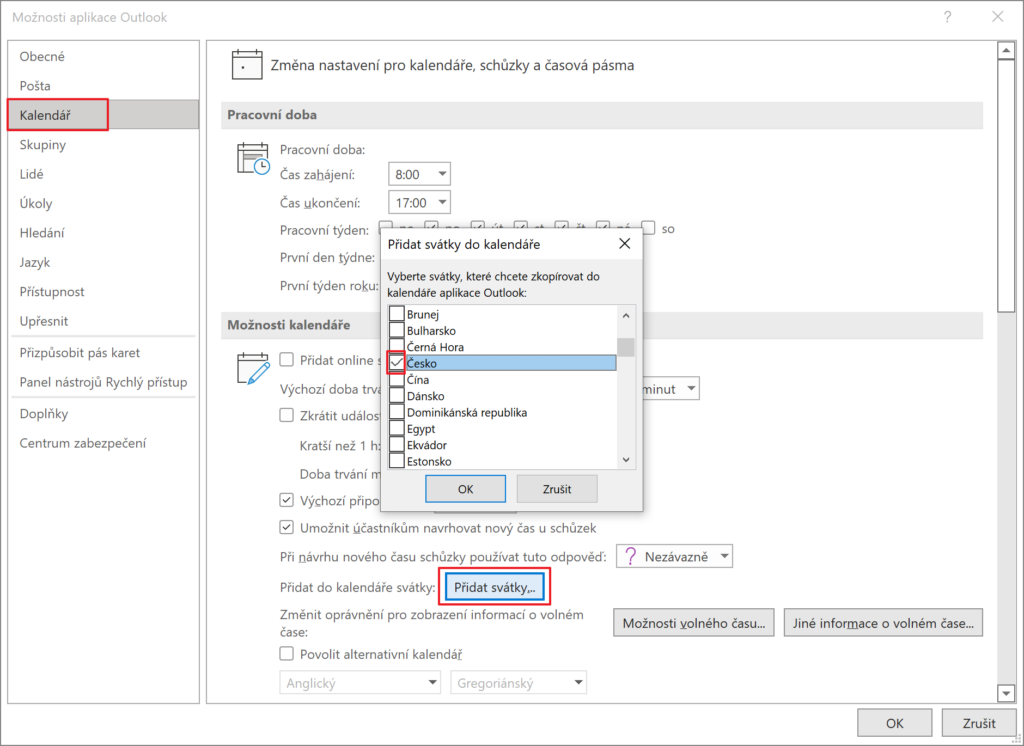Toggle Přidat online schůzku checkbox
Screen dimensions: 1024x746
point(286,359)
